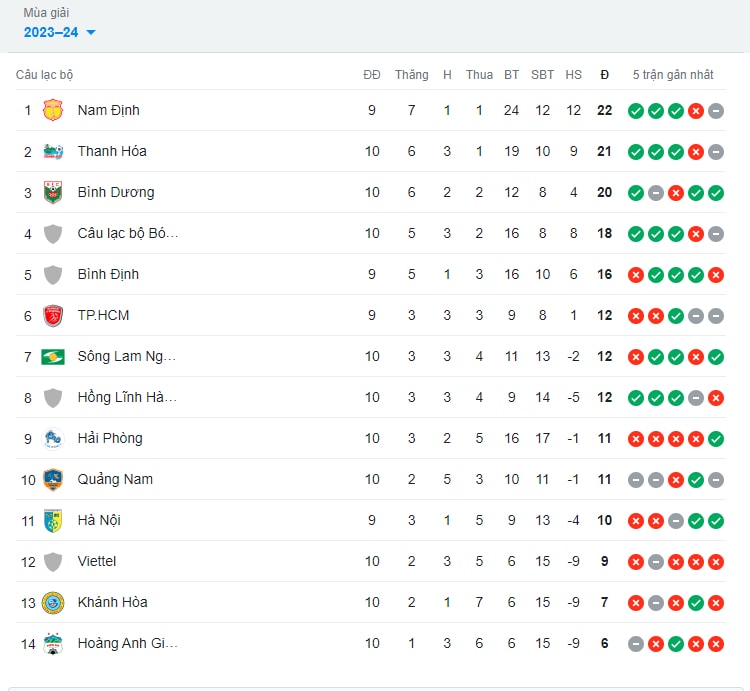
Task: Click the Khánh Hòa circular logo
Action: 53,603
